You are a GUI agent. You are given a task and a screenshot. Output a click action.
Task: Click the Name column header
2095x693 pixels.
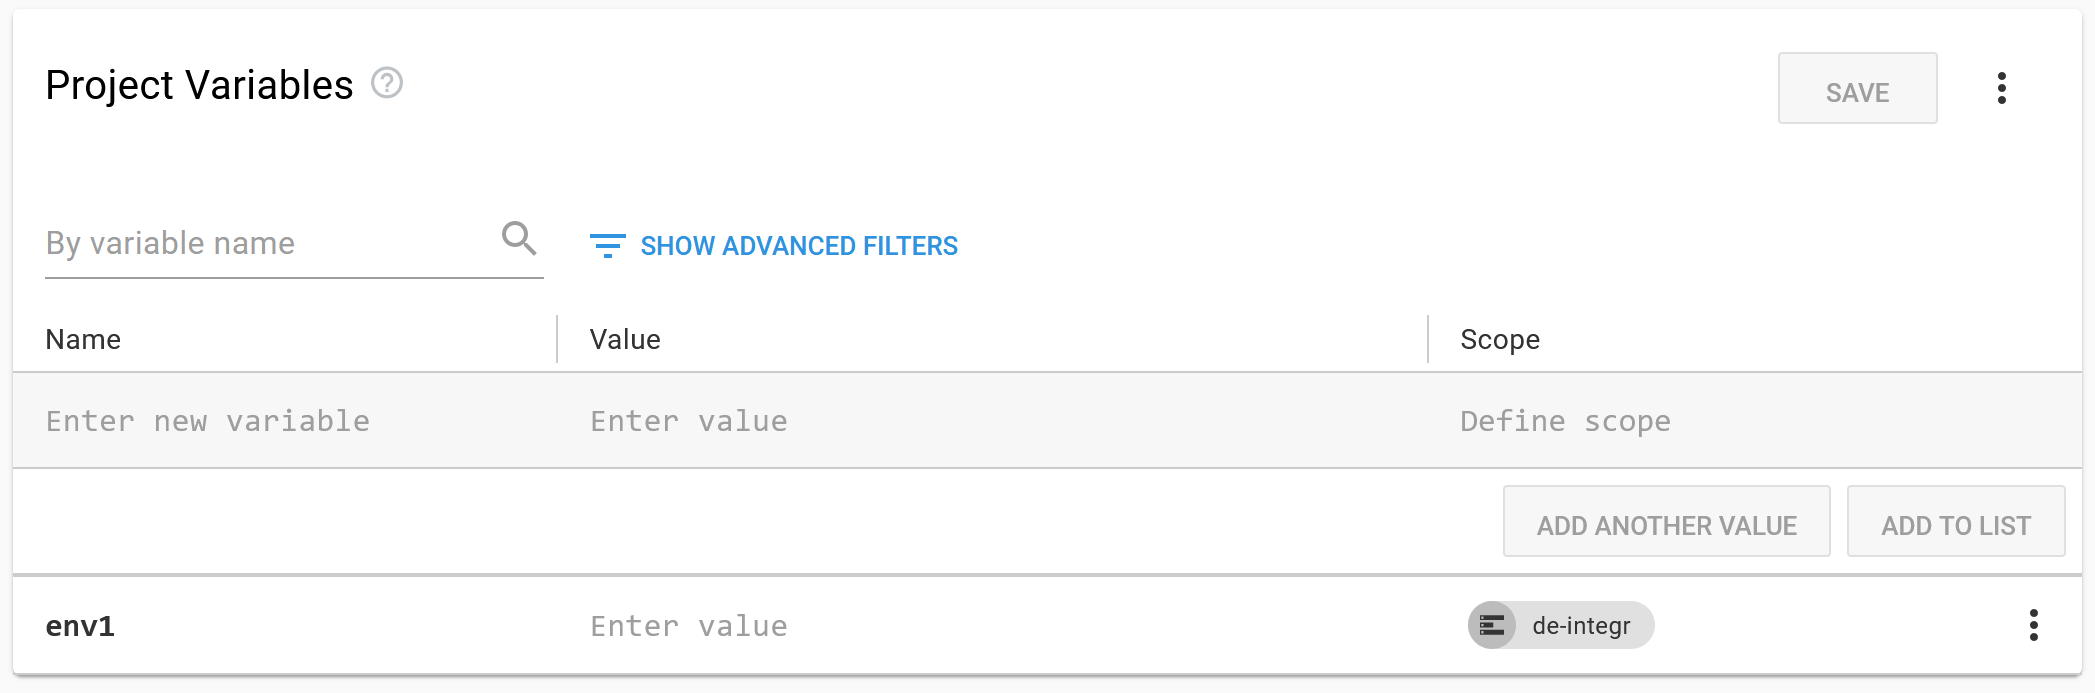click(83, 338)
